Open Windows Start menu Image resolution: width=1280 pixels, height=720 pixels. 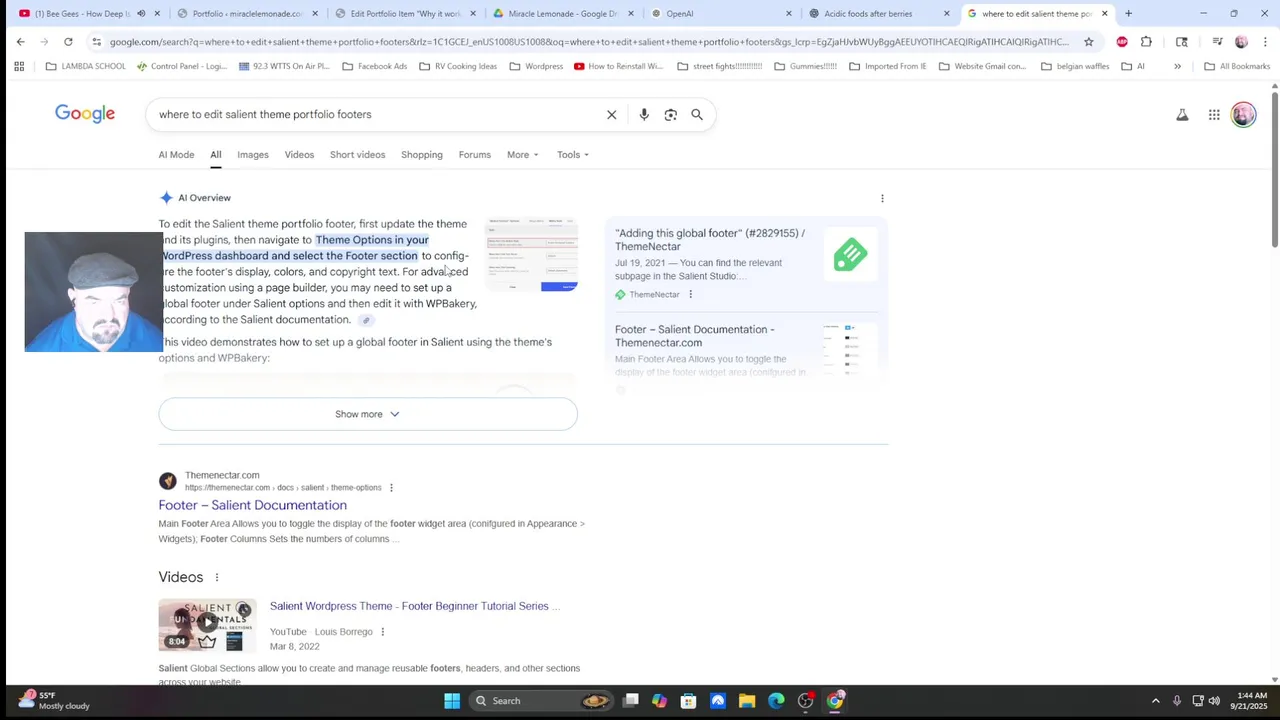[x=452, y=700]
